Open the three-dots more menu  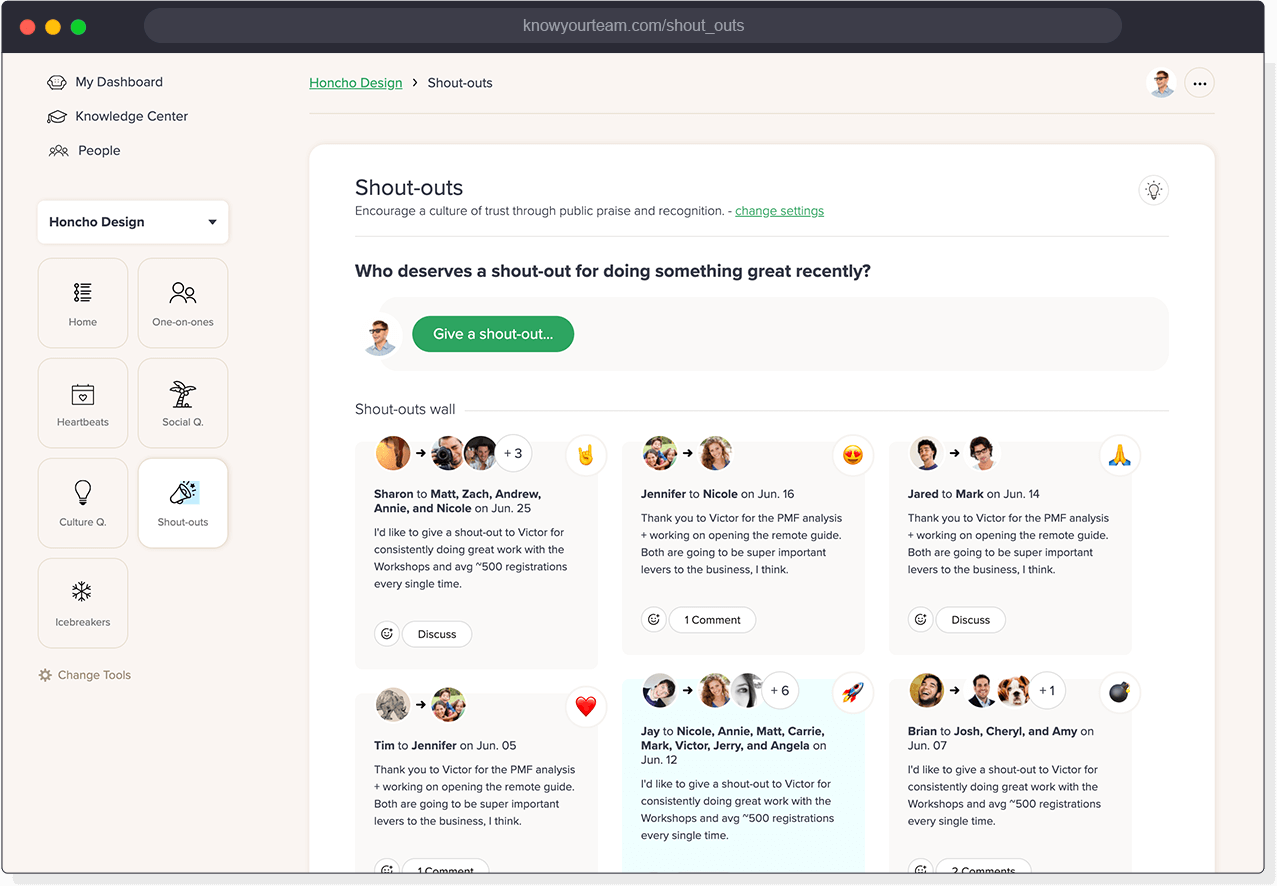point(1199,83)
